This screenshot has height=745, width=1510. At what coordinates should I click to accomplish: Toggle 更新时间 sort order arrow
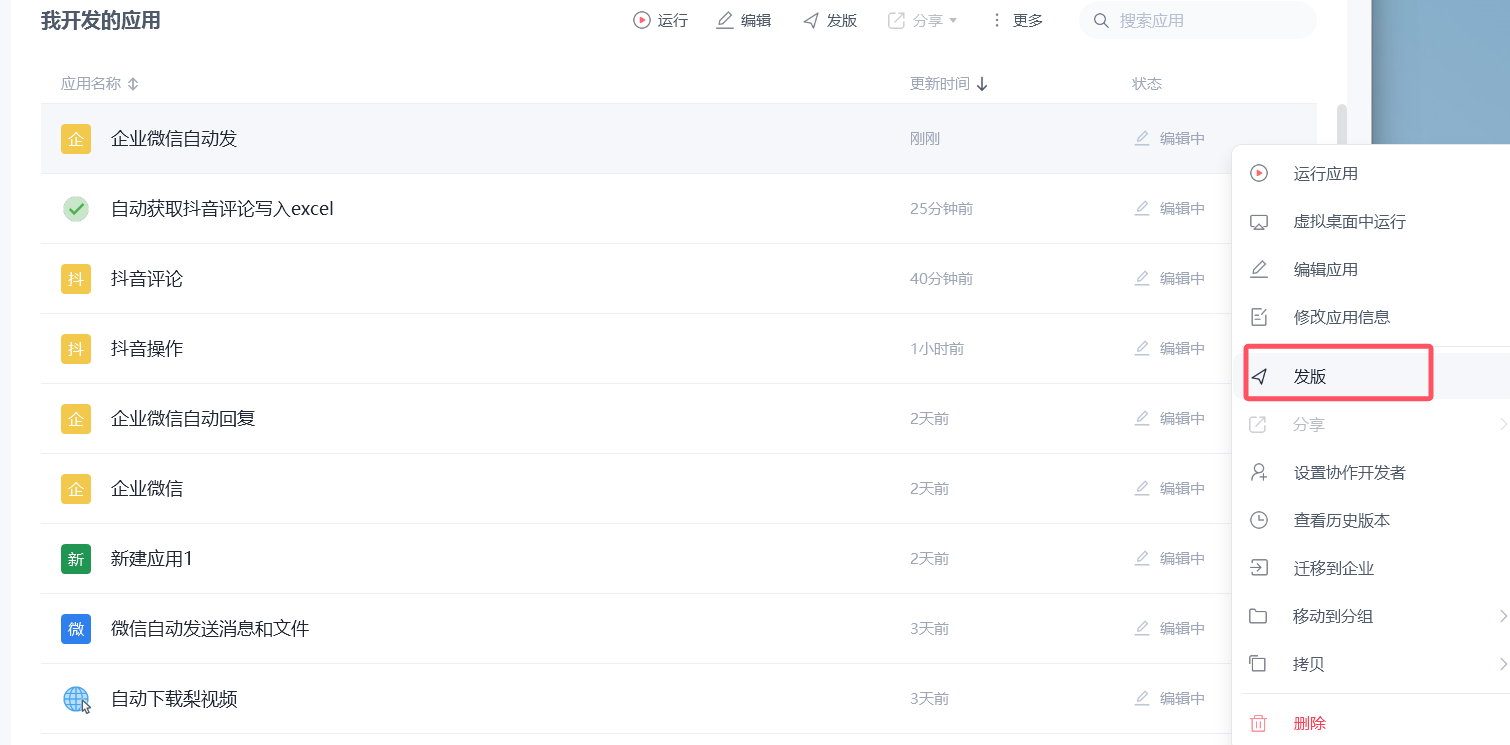tap(982, 84)
